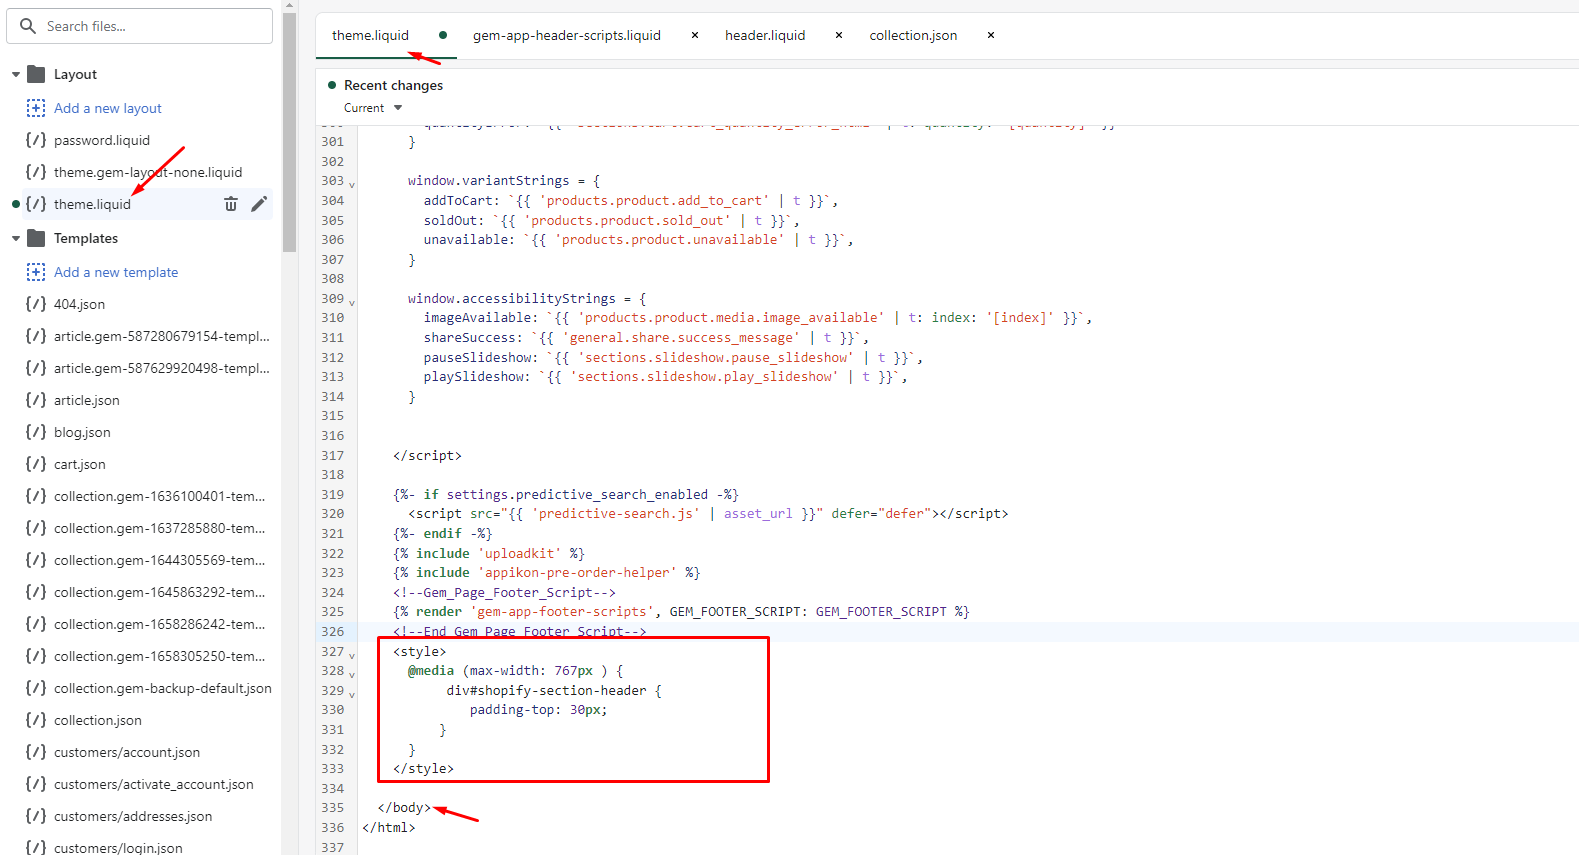The image size is (1579, 855).
Task: Click line number 326 in the gutter
Action: tap(333, 632)
